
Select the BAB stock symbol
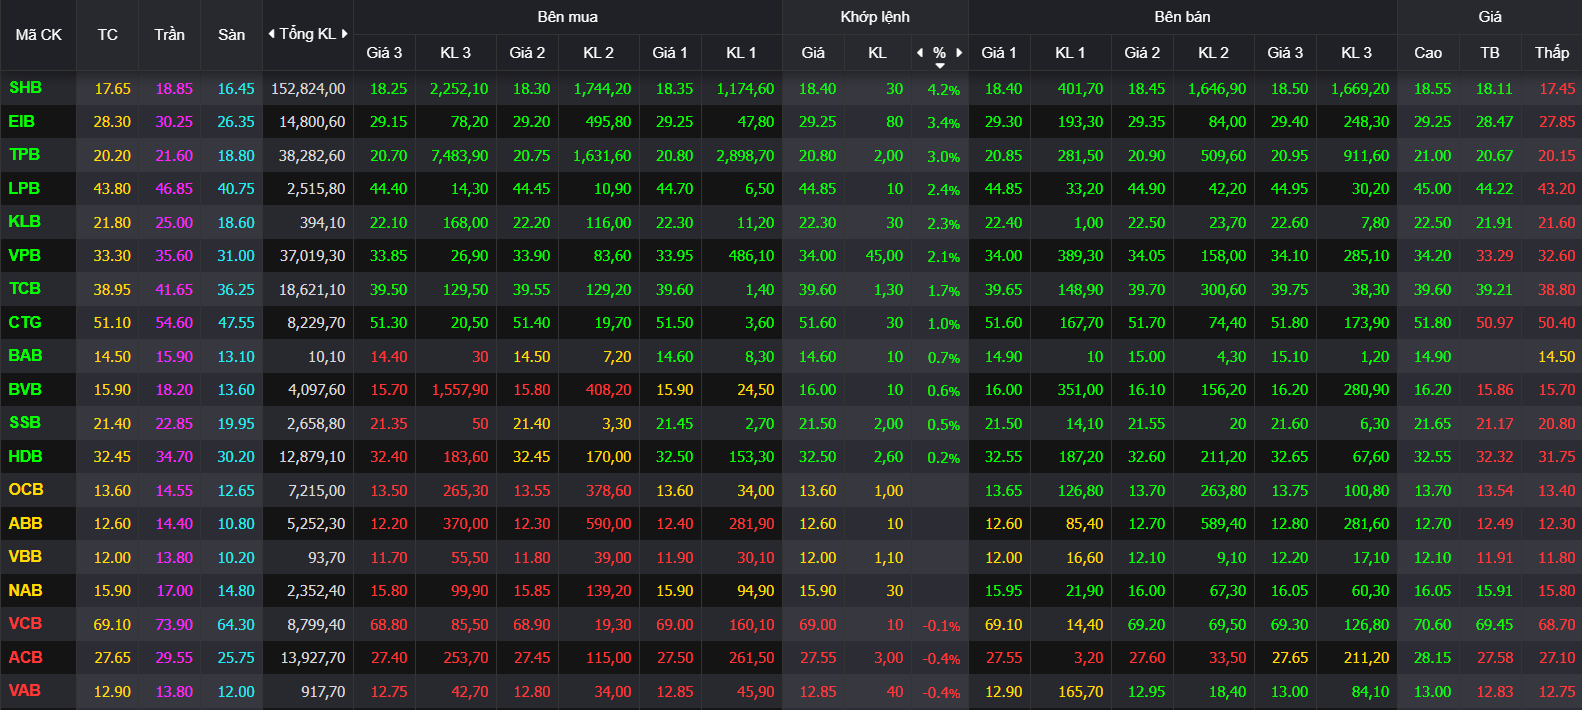coord(26,356)
